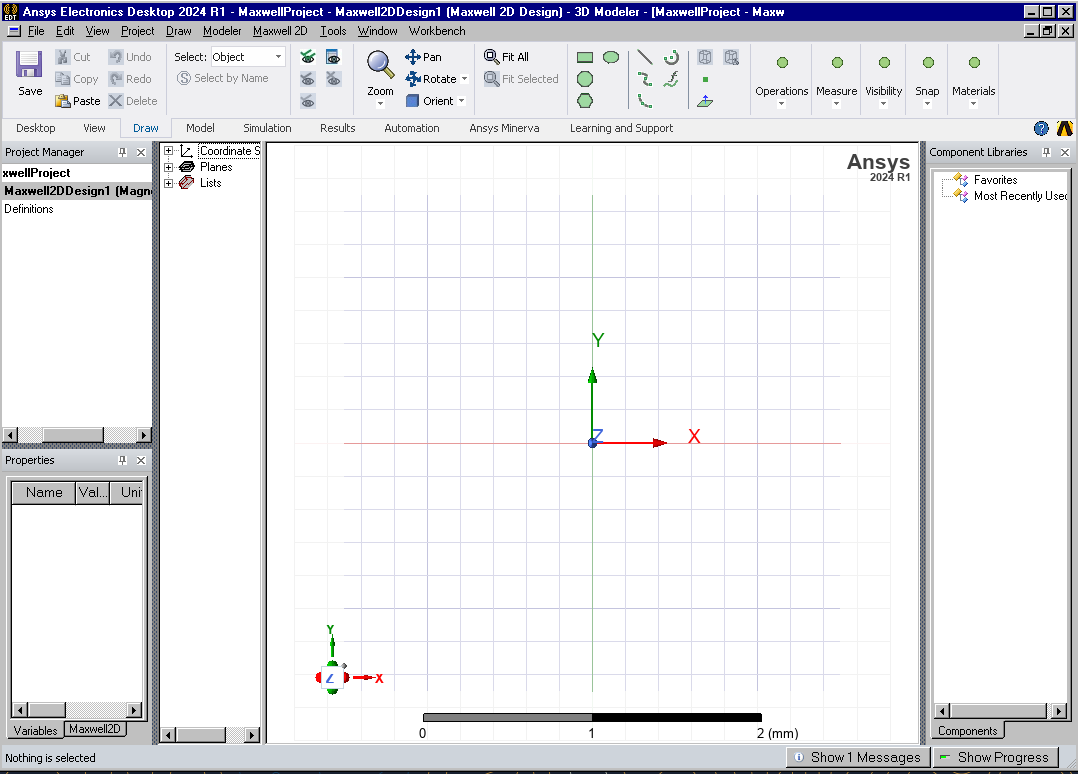1078x774 pixels.
Task: Open the blue help question icon
Action: coord(1041,128)
